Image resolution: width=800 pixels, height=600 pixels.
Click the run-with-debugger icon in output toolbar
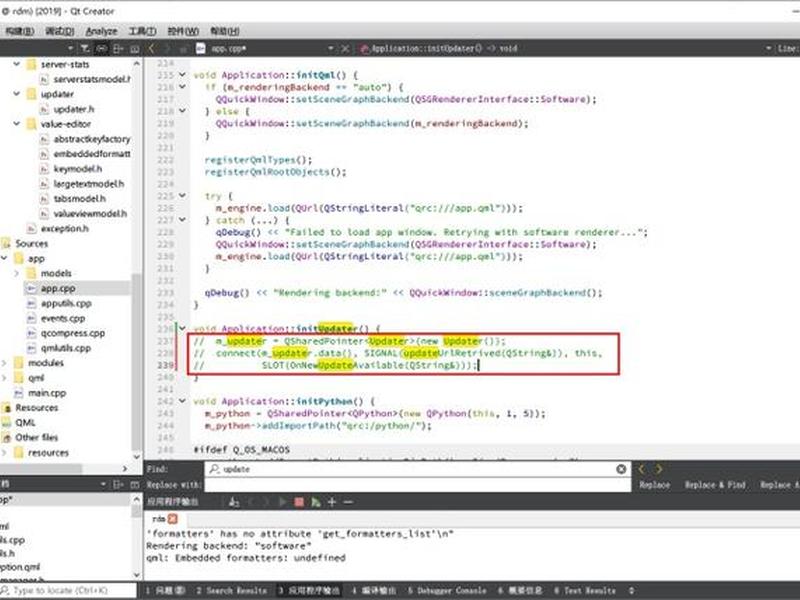click(316, 503)
